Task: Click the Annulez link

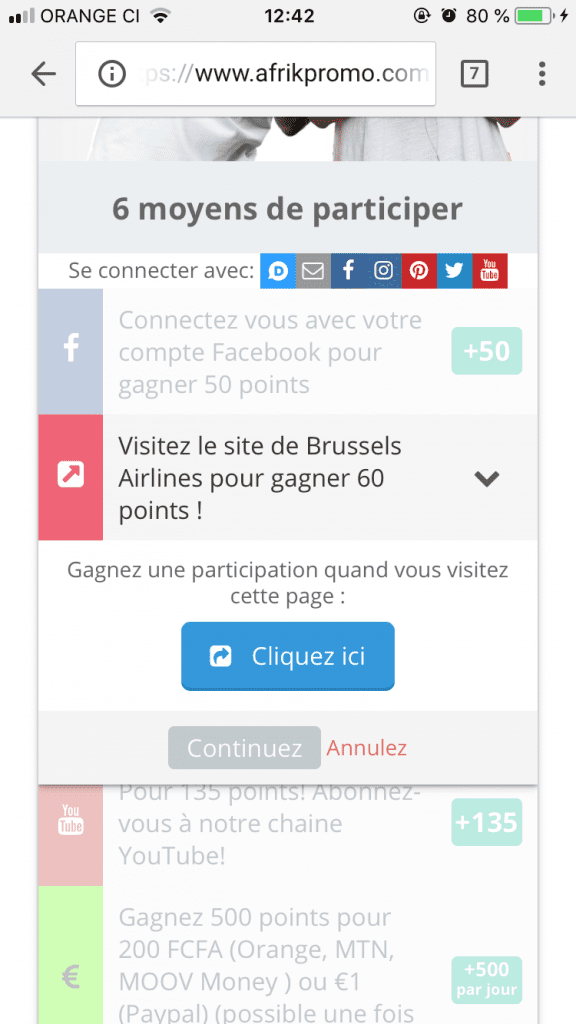Action: pyautogui.click(x=366, y=746)
